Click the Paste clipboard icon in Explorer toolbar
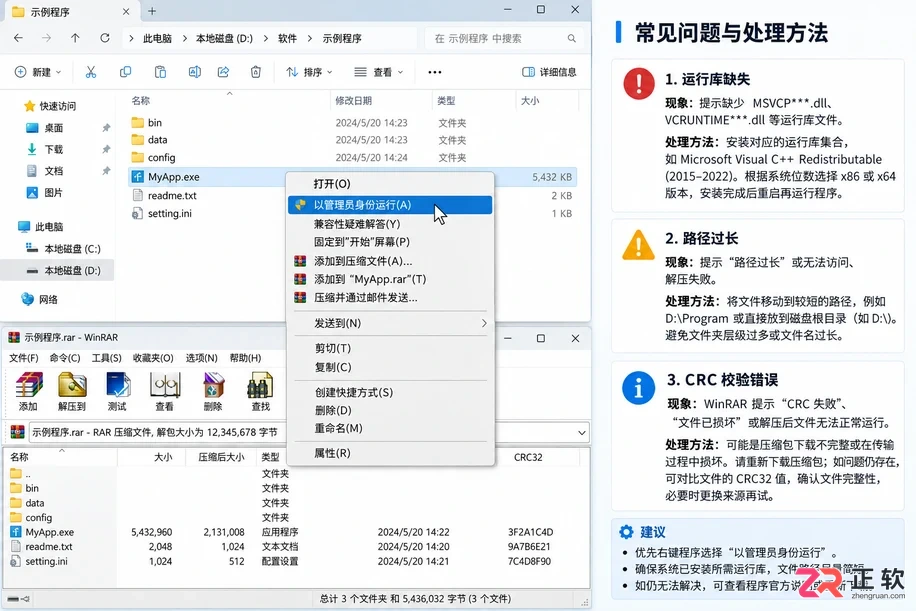The image size is (916, 611). [x=160, y=72]
